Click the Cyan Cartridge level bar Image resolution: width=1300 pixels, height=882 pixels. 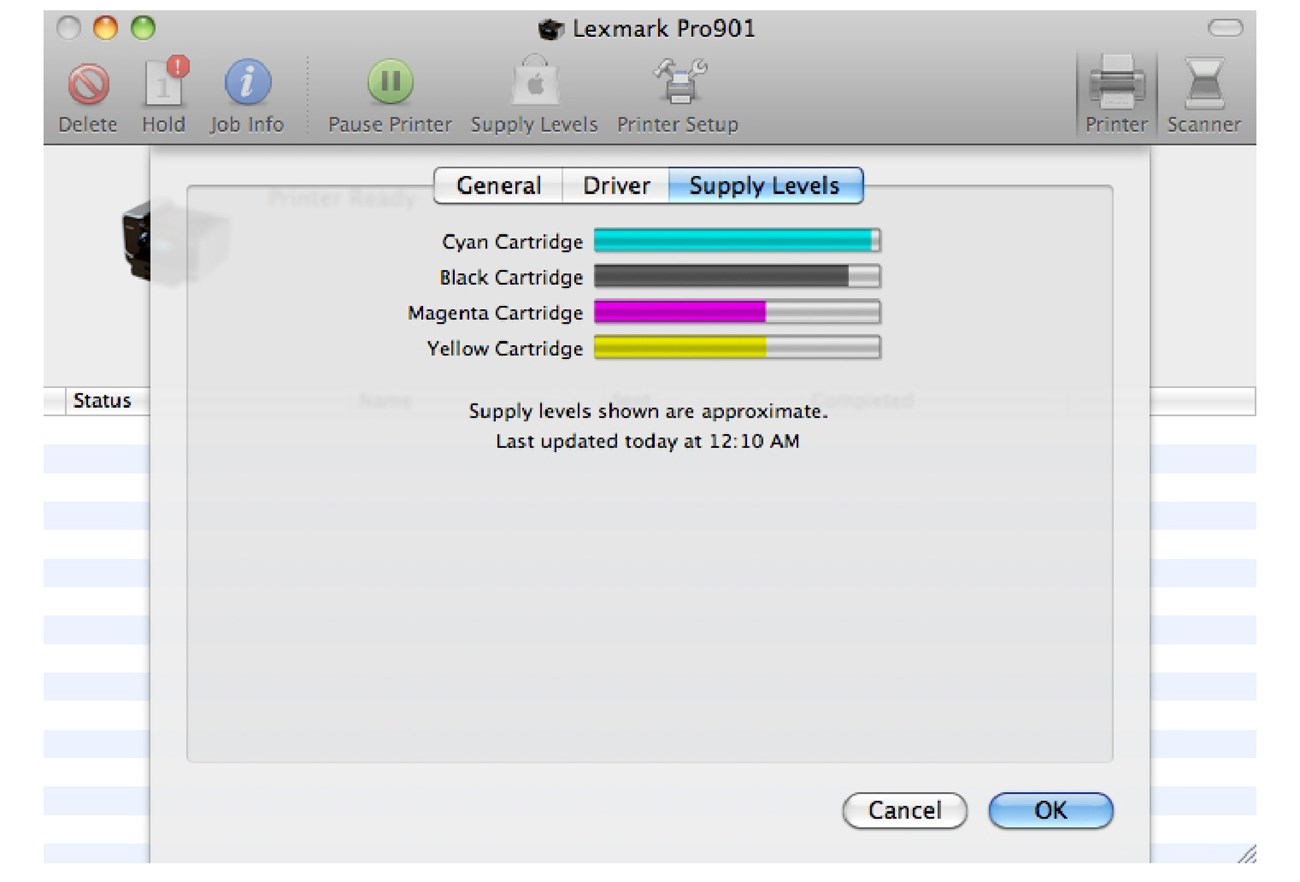pyautogui.click(x=737, y=241)
